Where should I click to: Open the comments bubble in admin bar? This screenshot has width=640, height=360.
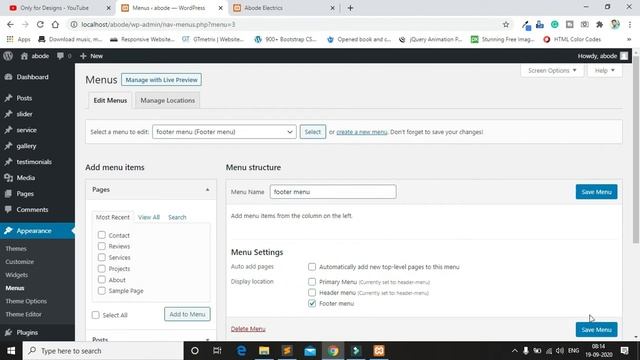click(x=60, y=56)
